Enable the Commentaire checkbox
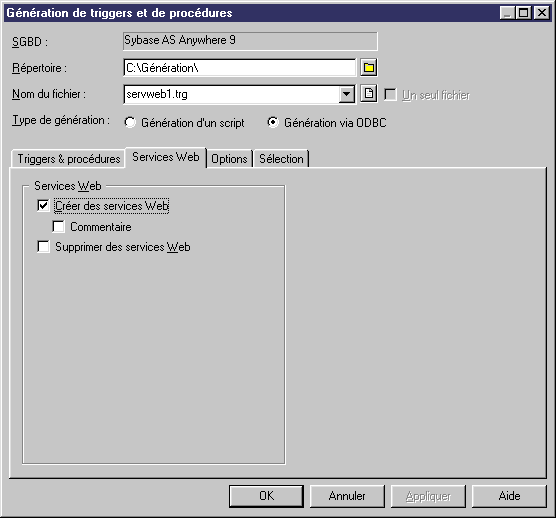 click(x=59, y=227)
